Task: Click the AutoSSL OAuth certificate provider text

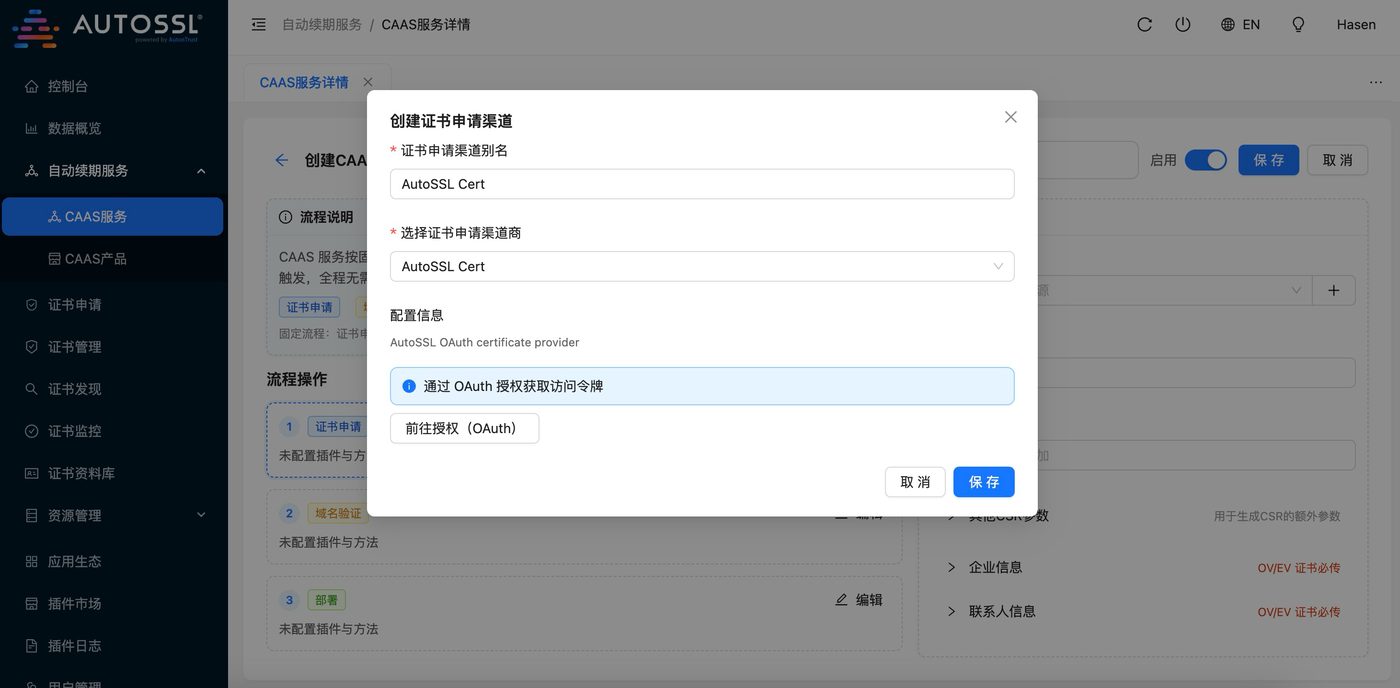Action: coord(485,342)
